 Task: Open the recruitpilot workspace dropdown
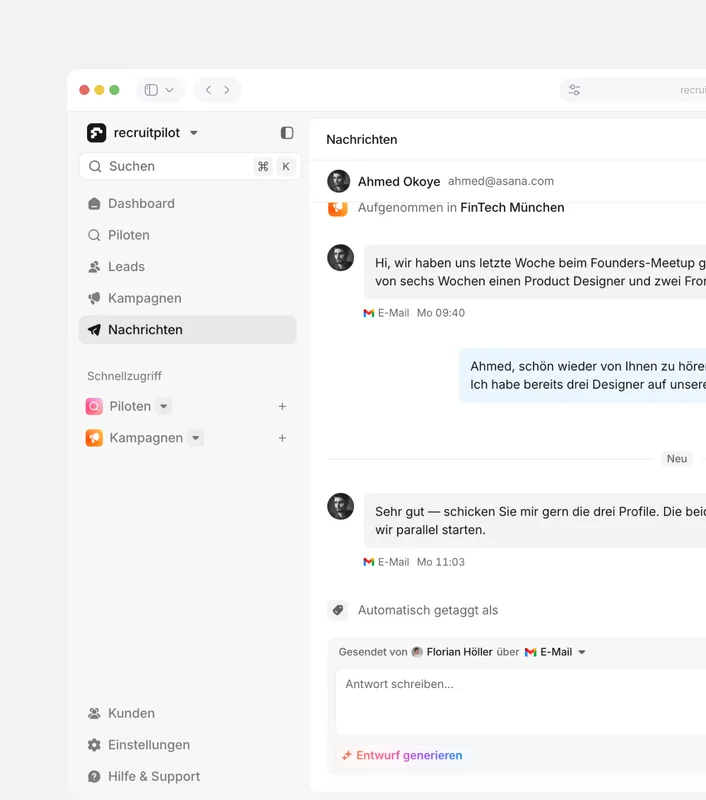[x=193, y=133]
